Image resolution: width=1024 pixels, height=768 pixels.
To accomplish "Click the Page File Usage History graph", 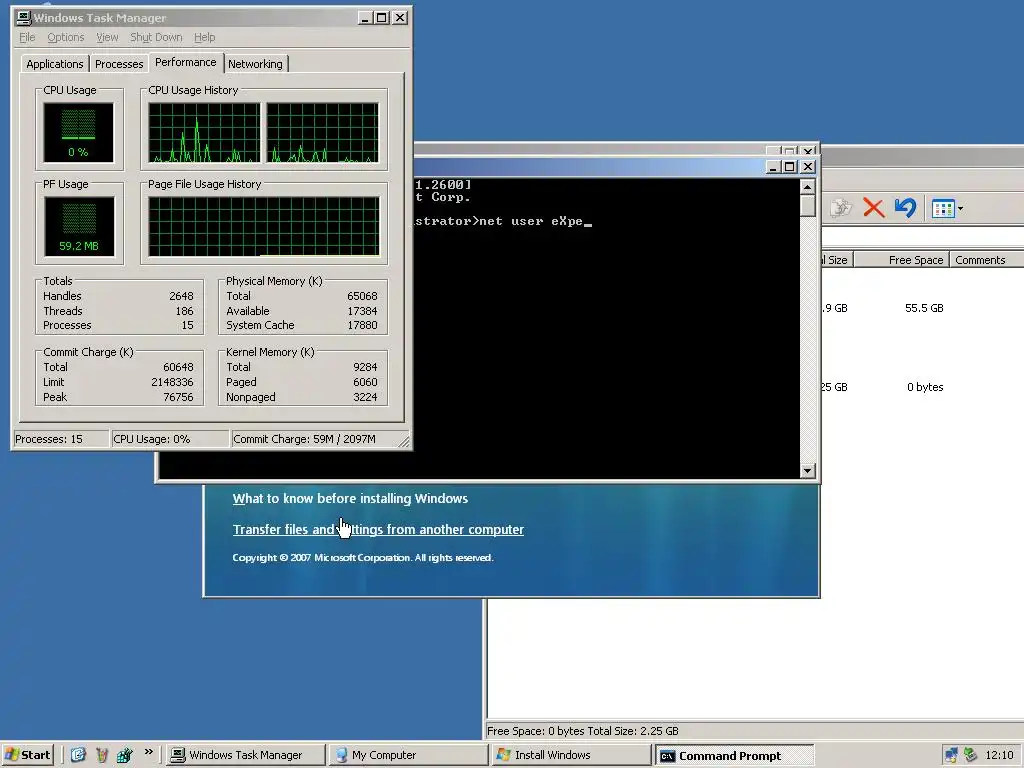I will (264, 227).
